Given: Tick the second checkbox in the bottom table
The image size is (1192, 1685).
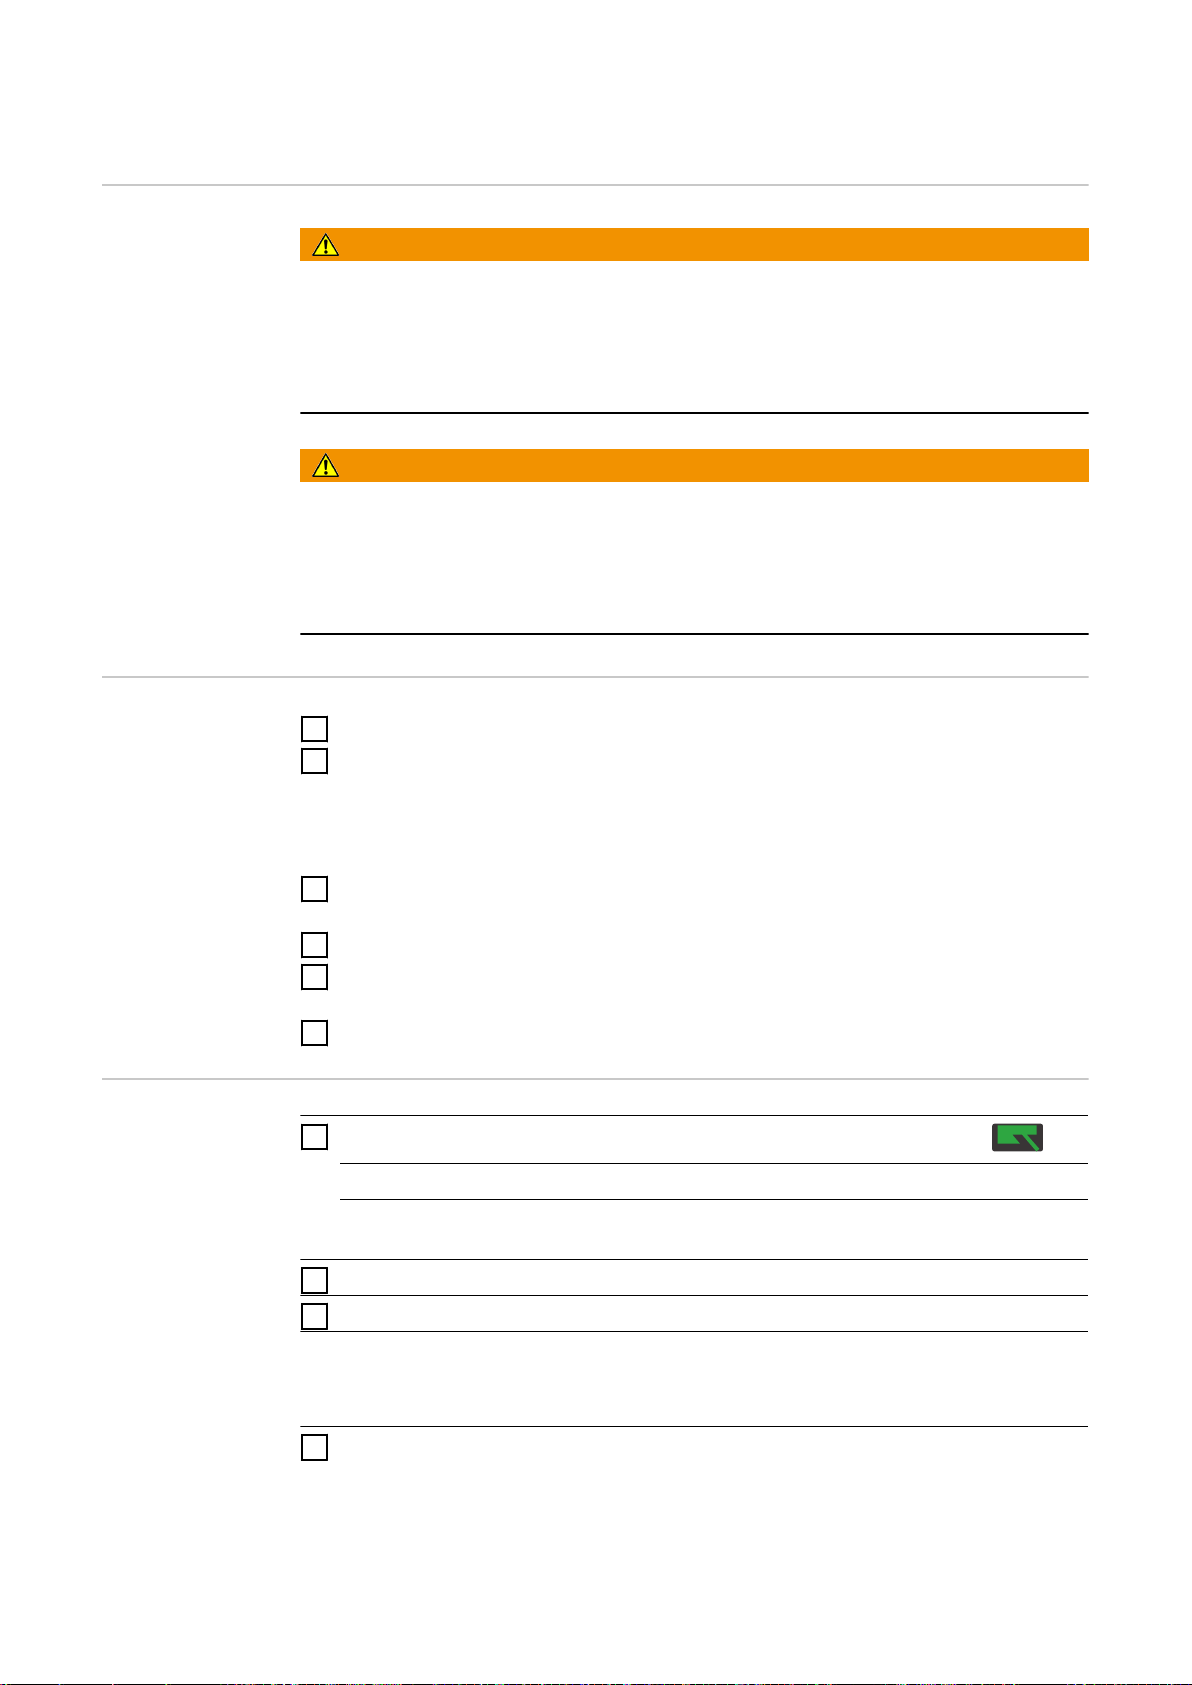Looking at the screenshot, I should (314, 1280).
